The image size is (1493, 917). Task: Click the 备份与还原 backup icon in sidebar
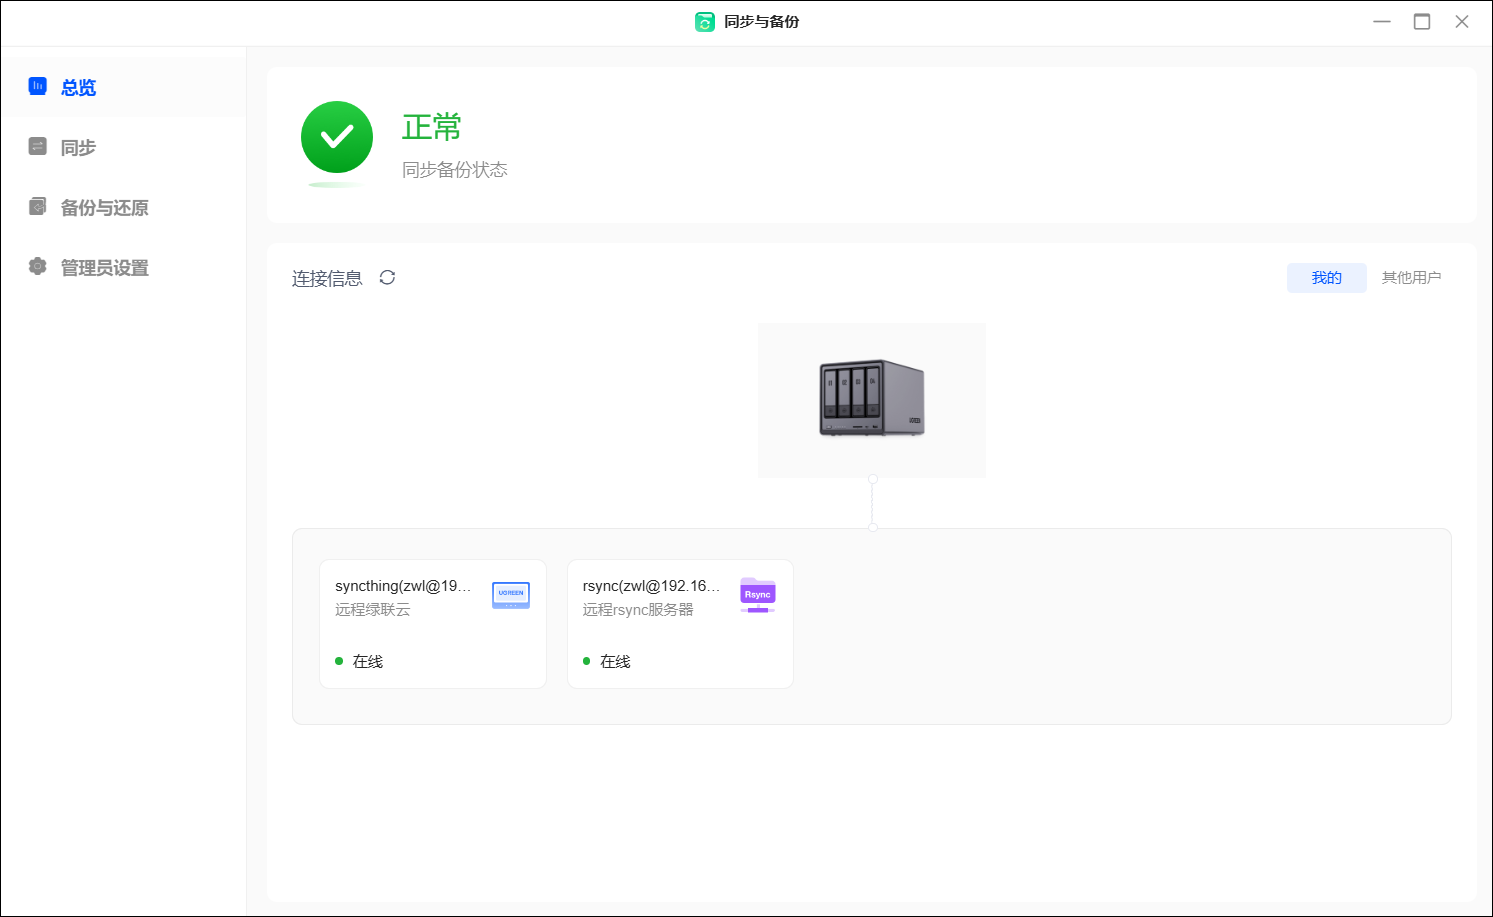point(38,207)
